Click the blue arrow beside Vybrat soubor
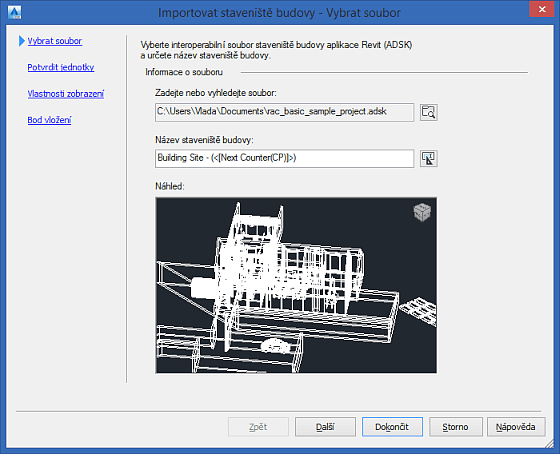Viewport: 560px width, 454px height. 22,41
